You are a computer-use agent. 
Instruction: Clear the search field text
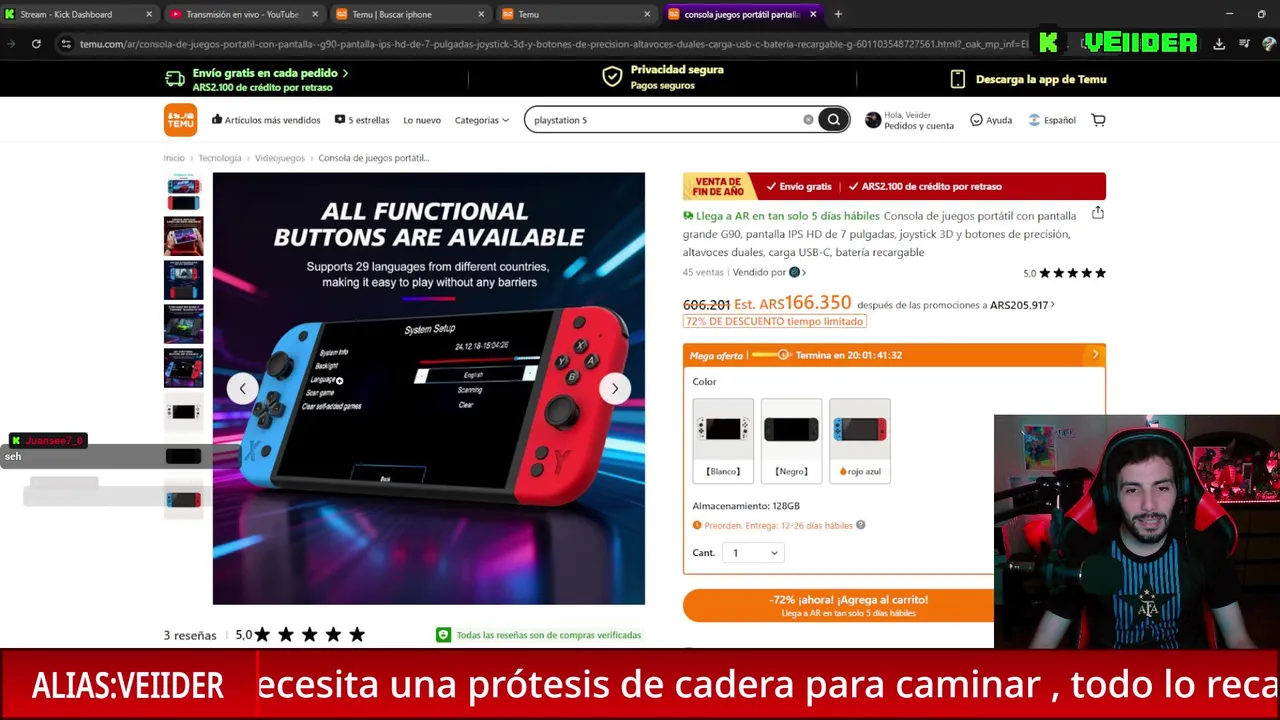tap(808, 120)
